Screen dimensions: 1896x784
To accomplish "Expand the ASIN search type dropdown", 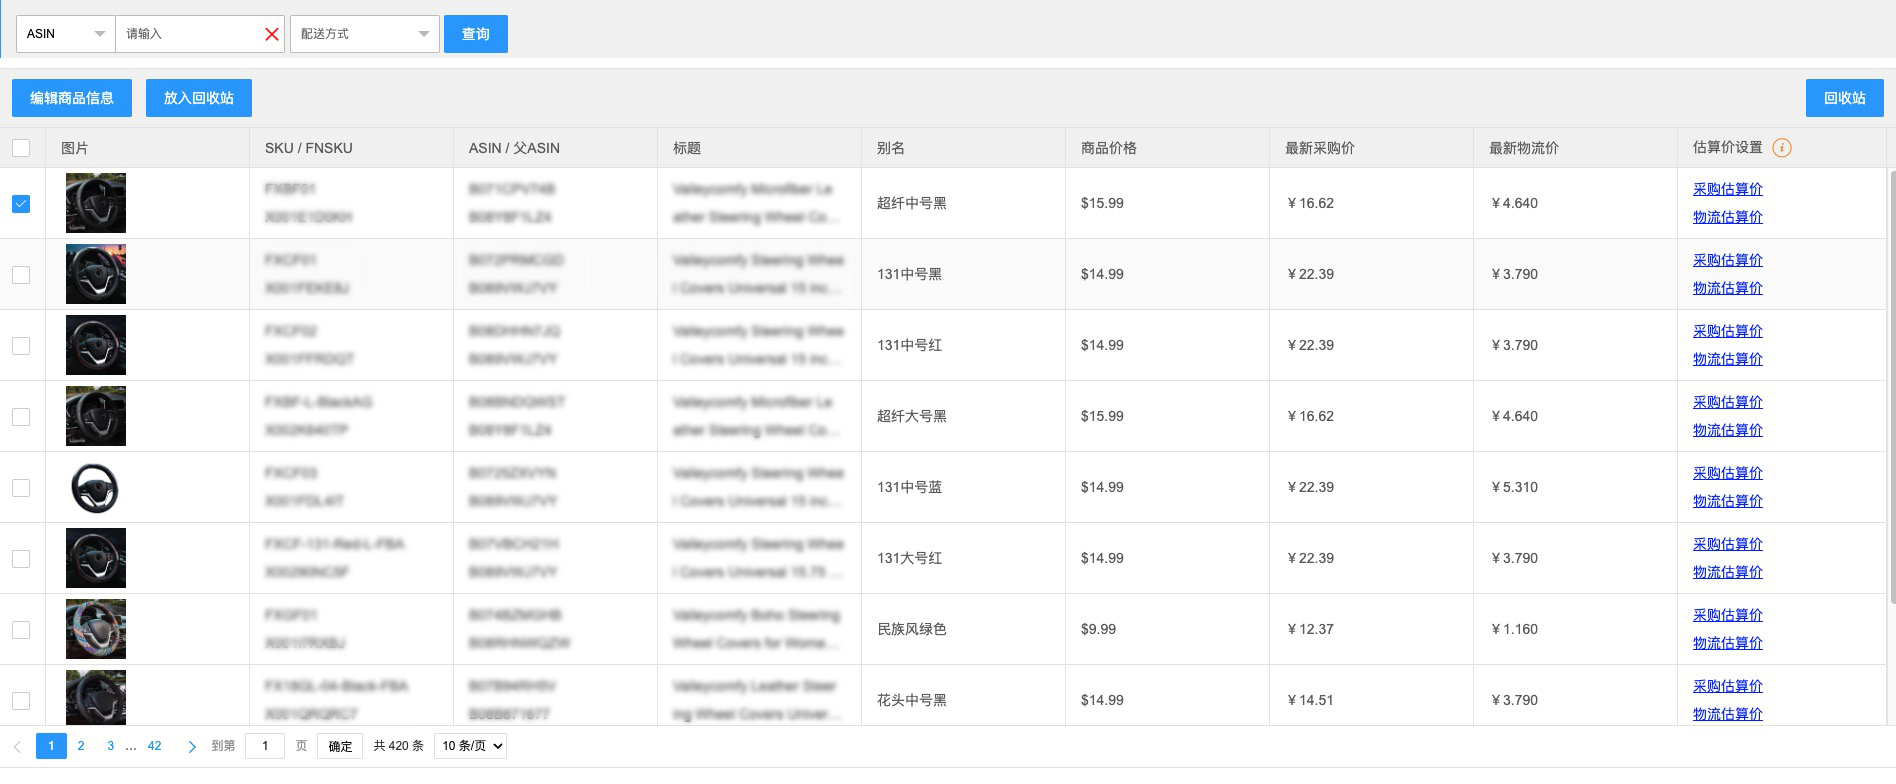I will (66, 34).
